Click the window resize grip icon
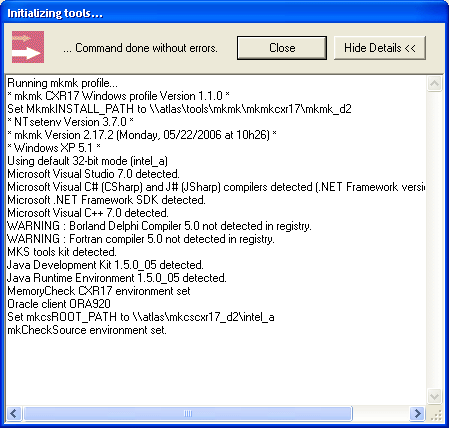 tap(436, 415)
